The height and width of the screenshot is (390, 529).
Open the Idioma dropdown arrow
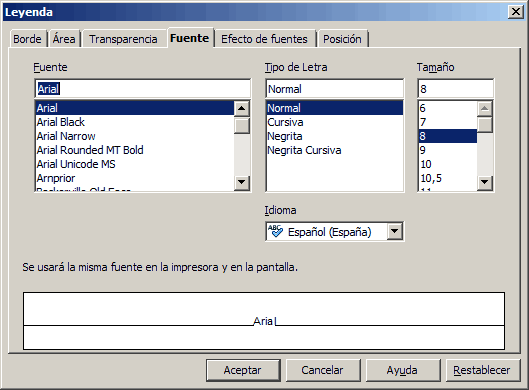pyautogui.click(x=394, y=231)
